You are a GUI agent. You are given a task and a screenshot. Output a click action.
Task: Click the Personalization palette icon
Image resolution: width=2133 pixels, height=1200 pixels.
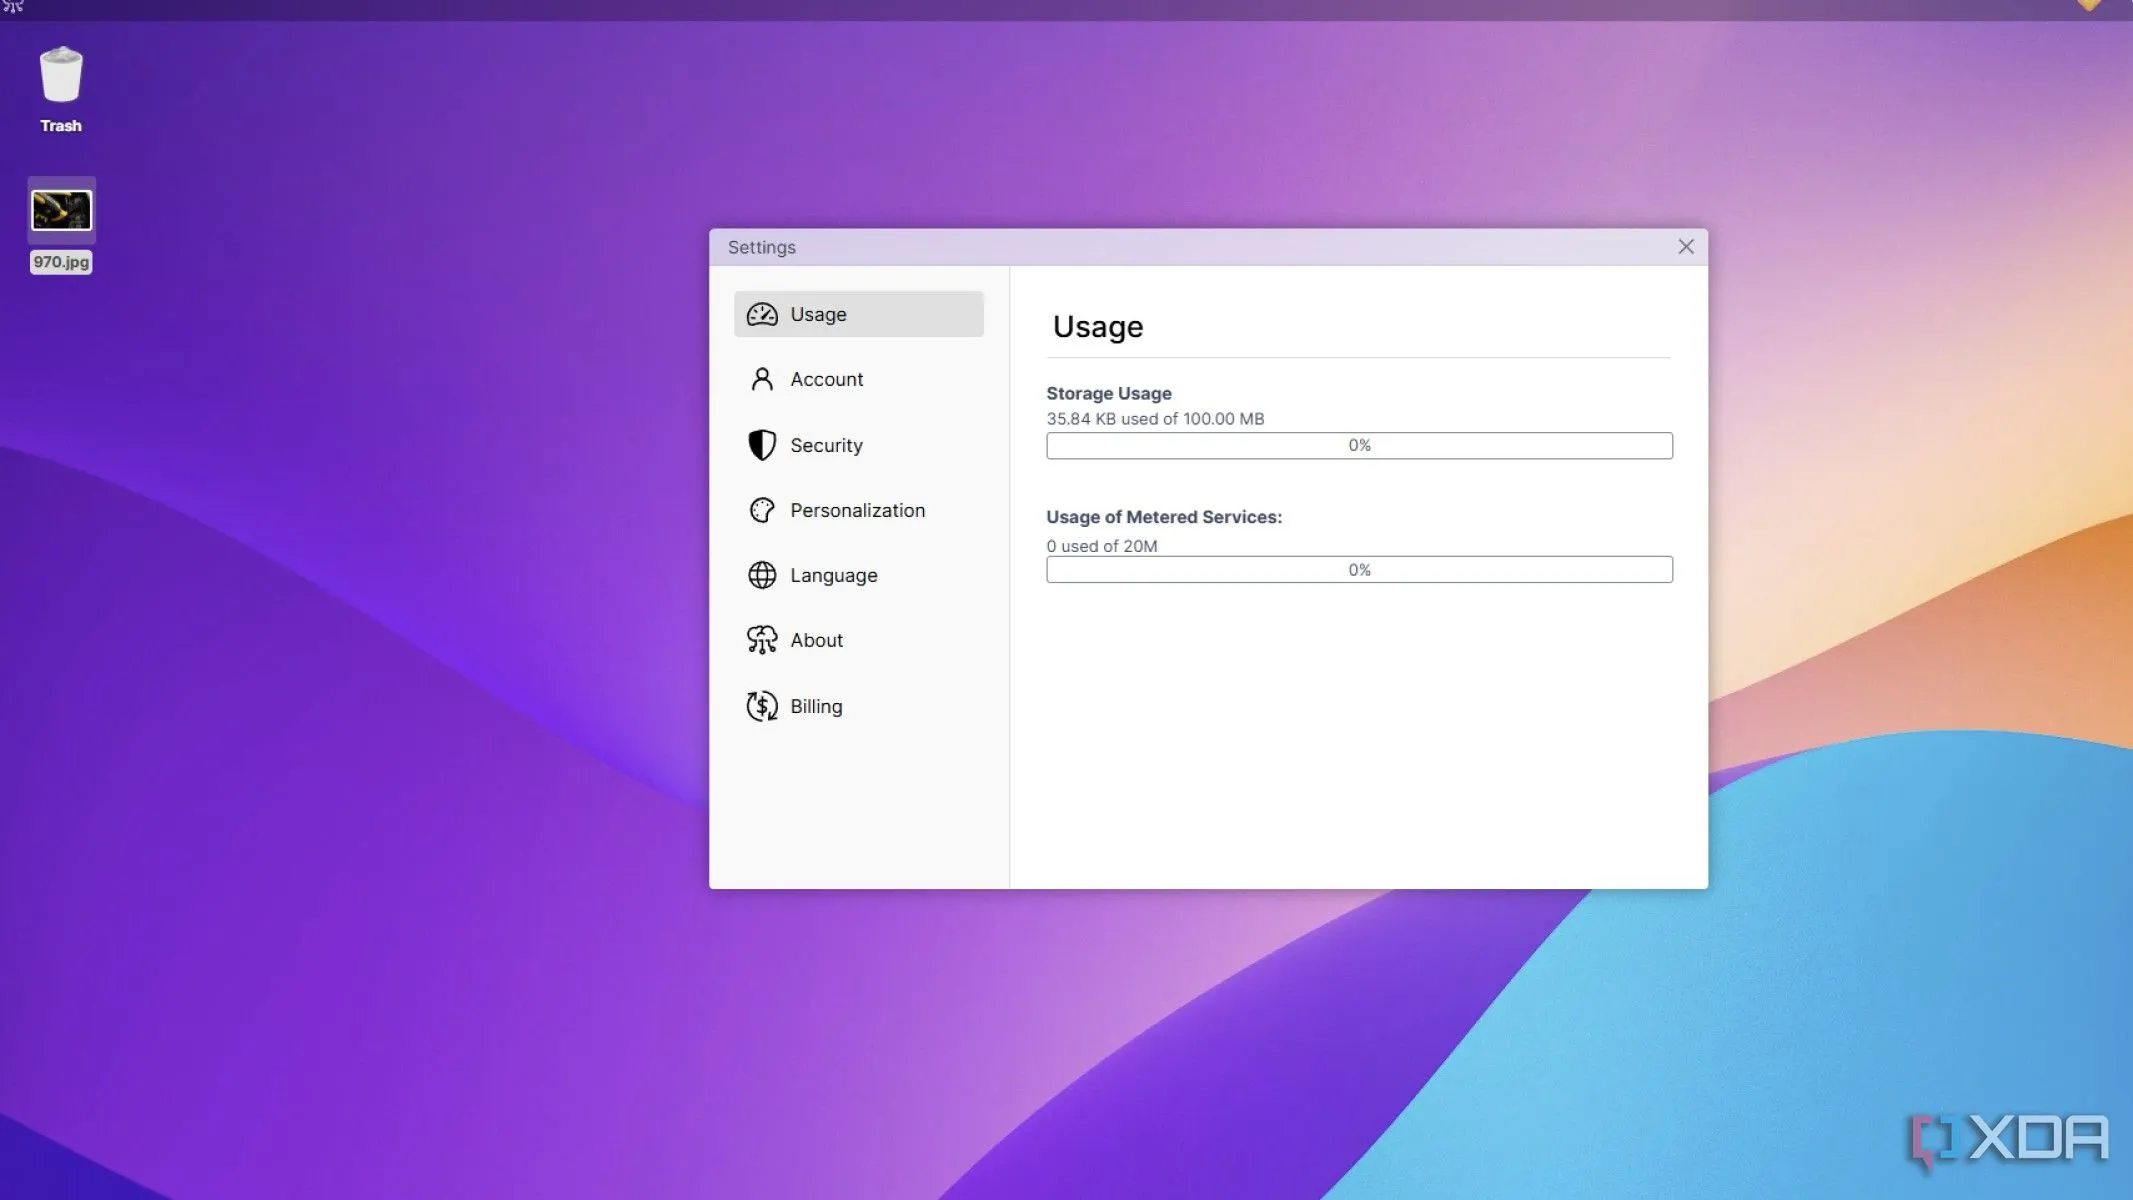[x=762, y=510]
